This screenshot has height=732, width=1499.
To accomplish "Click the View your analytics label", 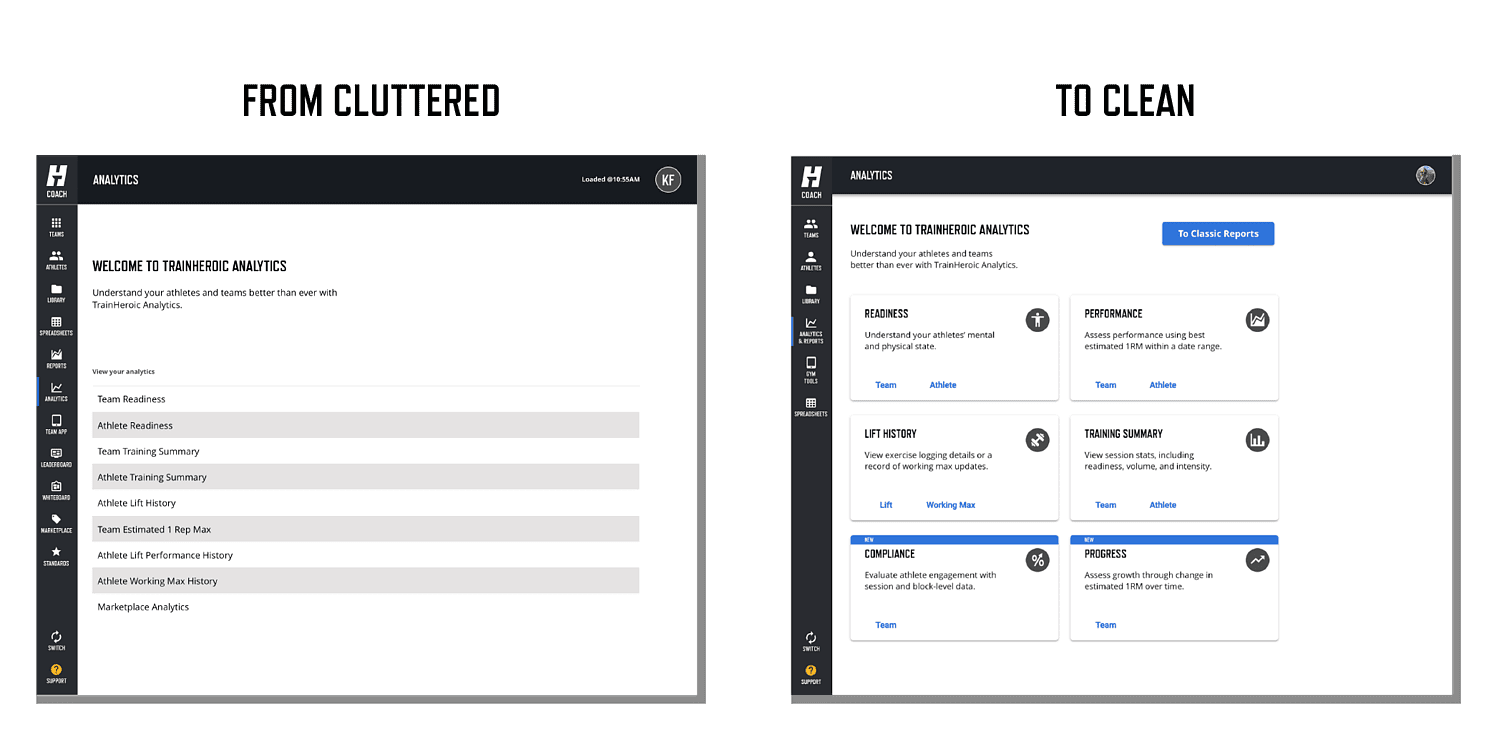I will [x=123, y=372].
